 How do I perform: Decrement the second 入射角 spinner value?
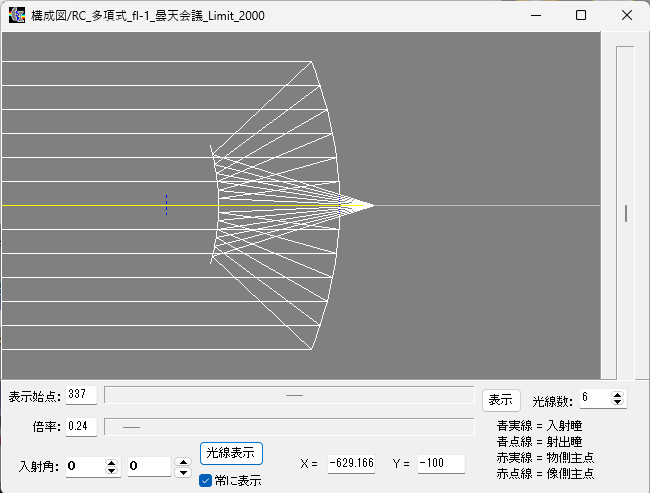182,471
